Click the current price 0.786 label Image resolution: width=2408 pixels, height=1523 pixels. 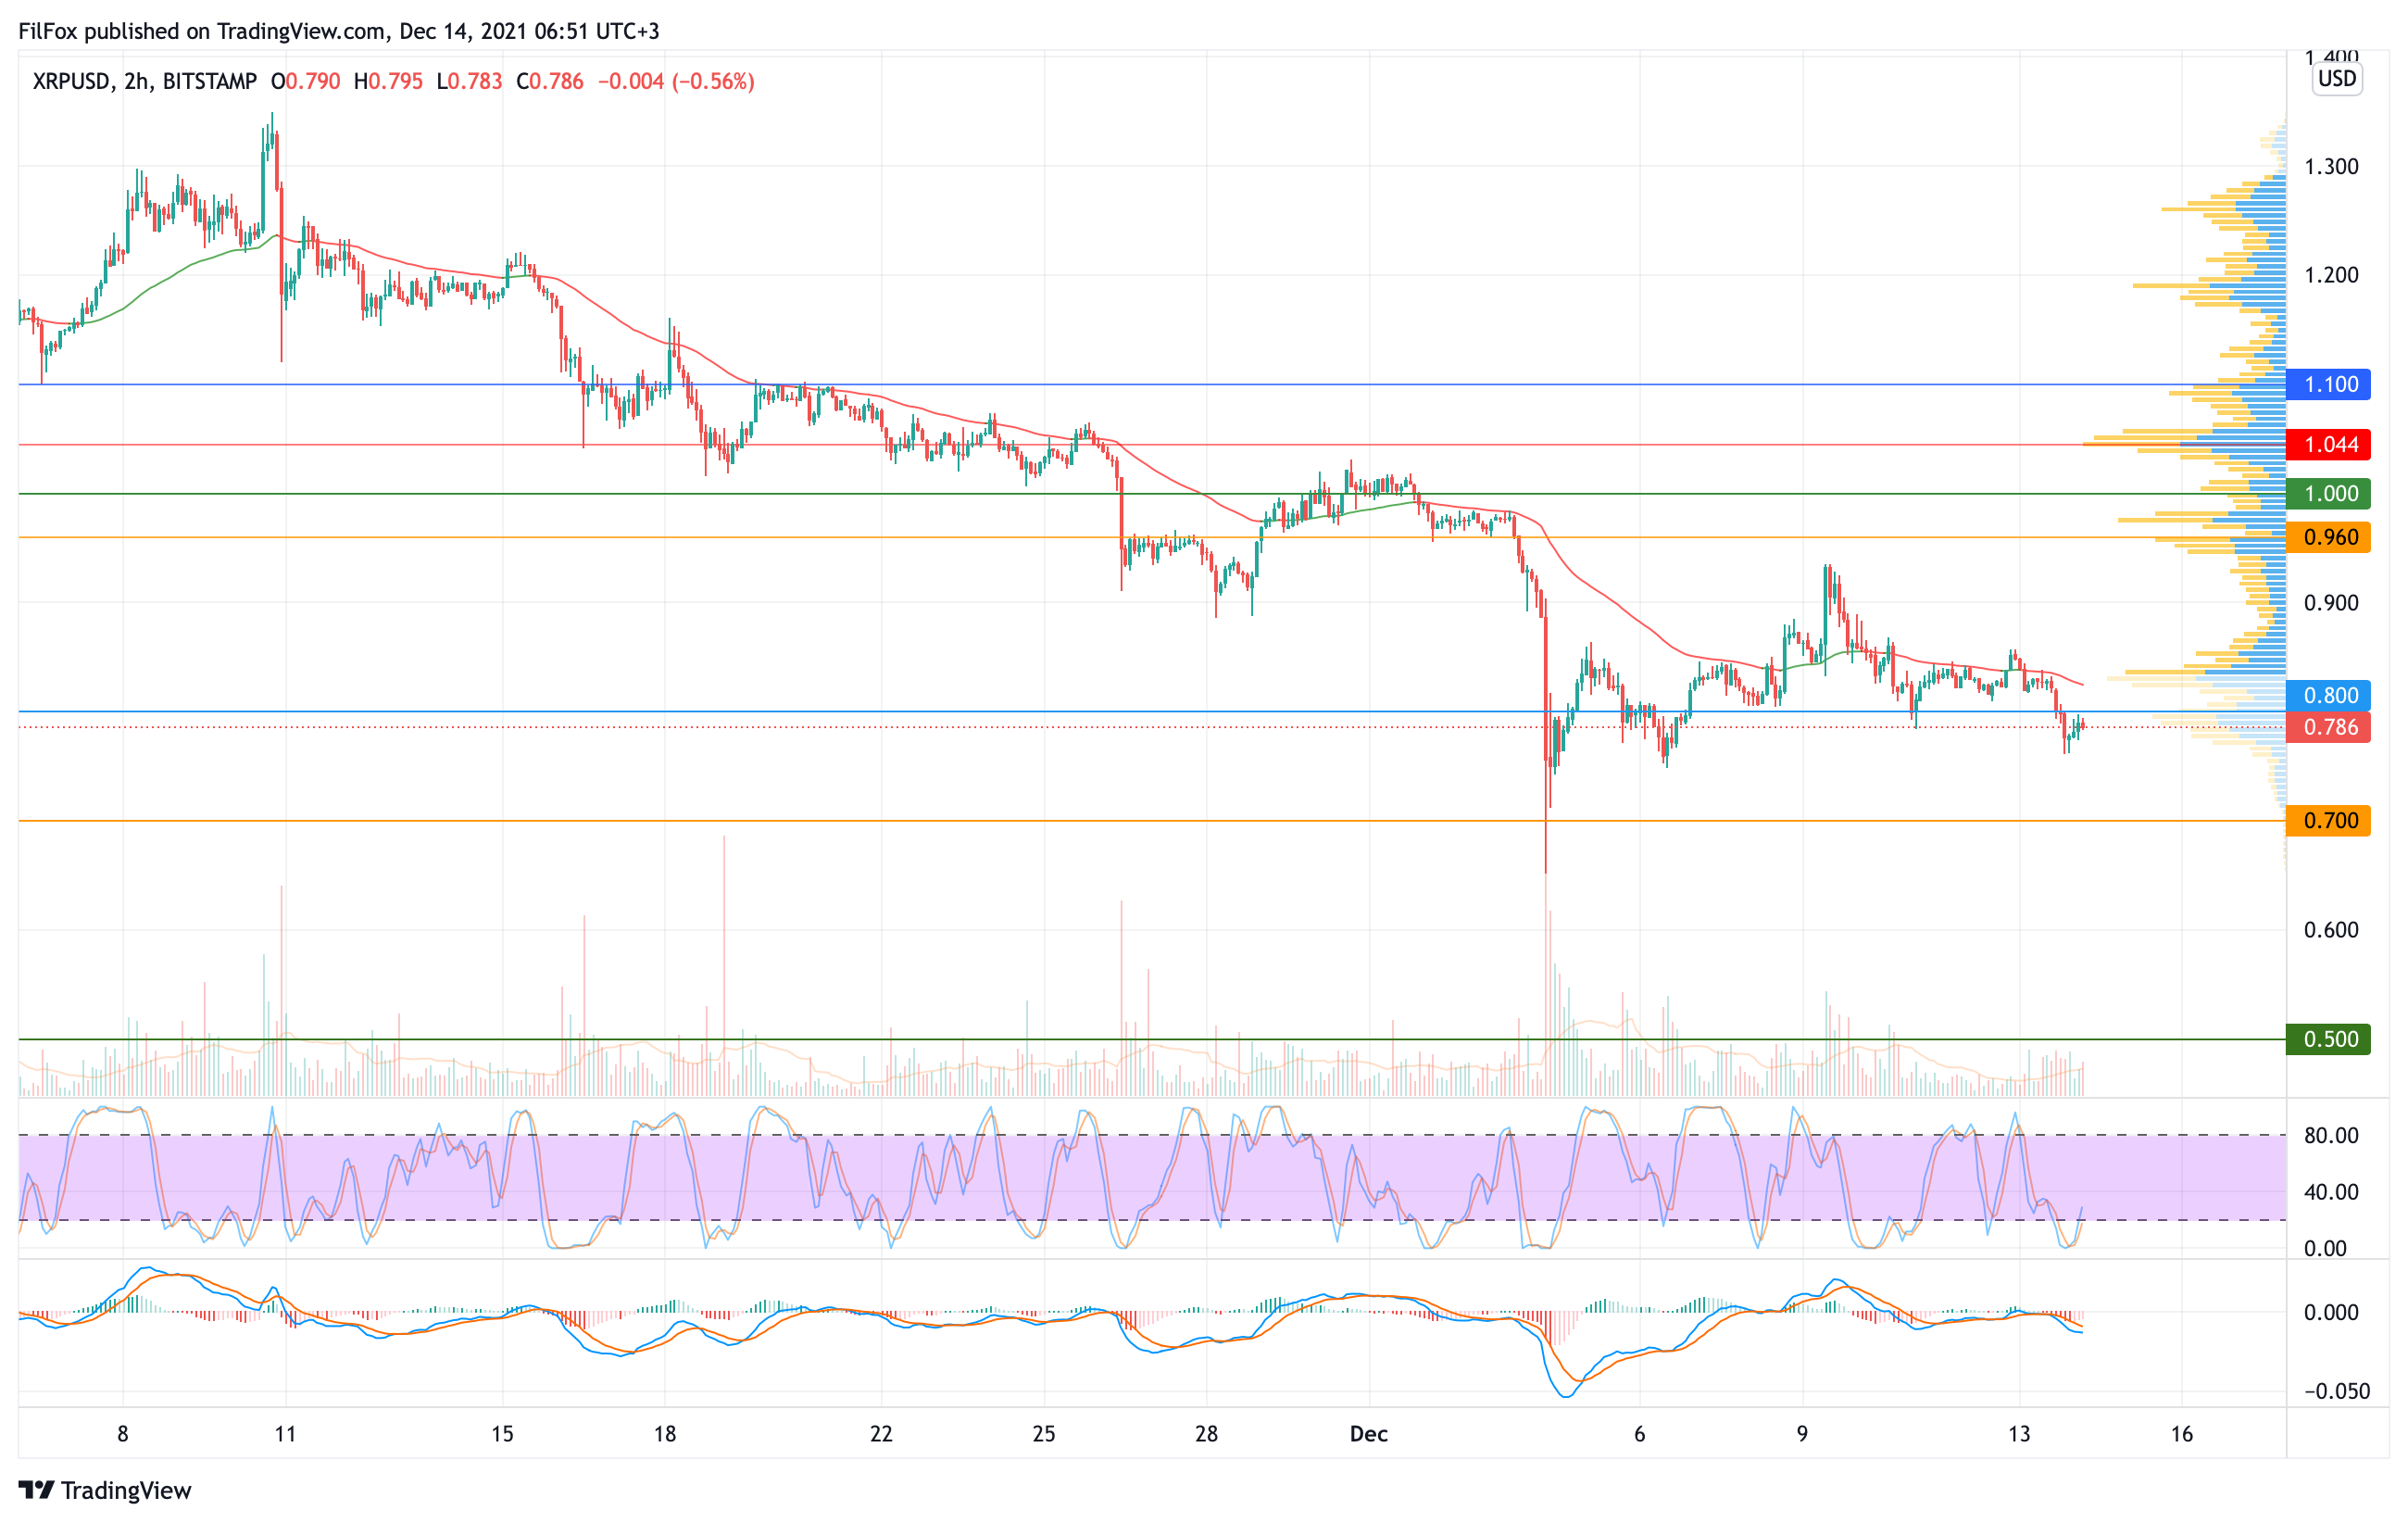[x=2328, y=727]
